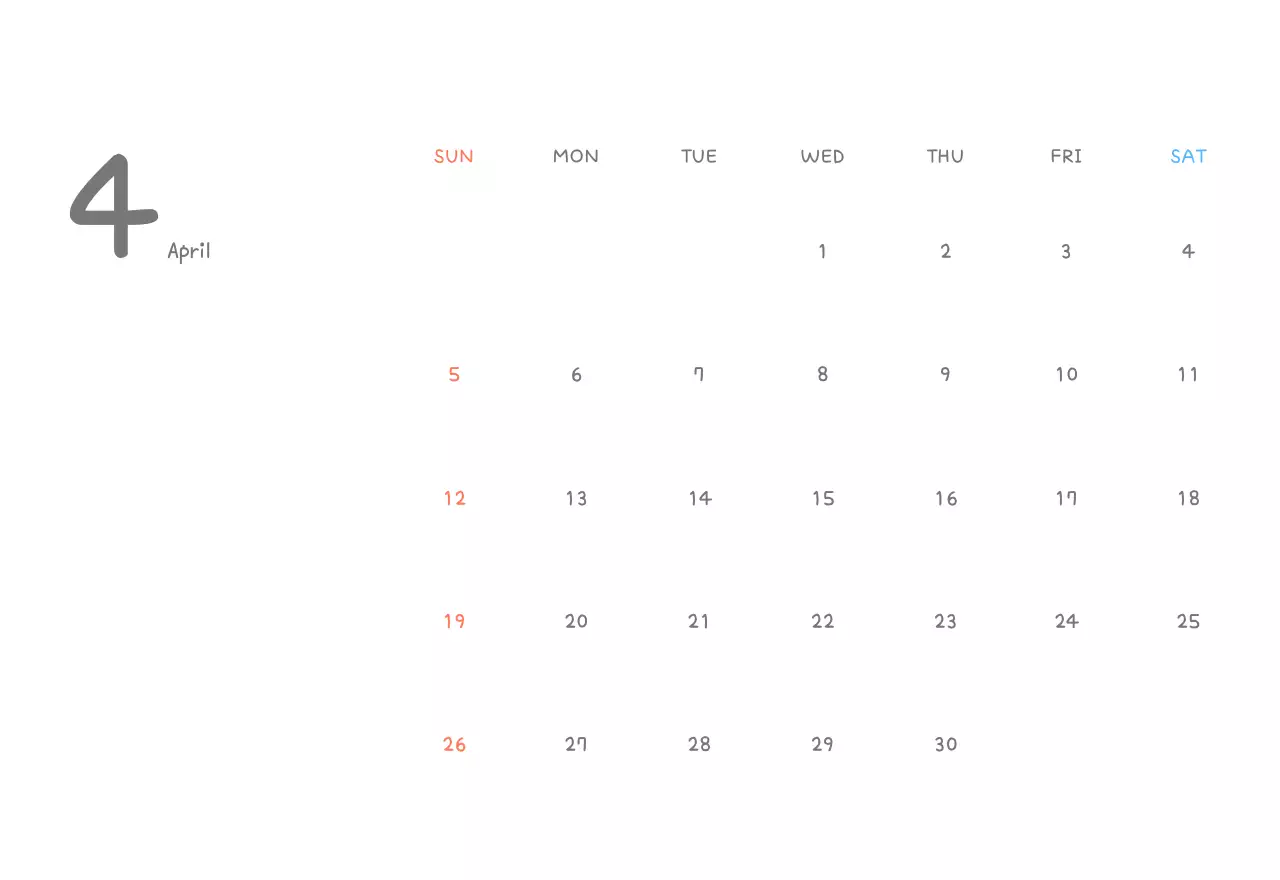Select date 30 on the calendar
The height and width of the screenshot is (880, 1280).
pyautogui.click(x=945, y=744)
